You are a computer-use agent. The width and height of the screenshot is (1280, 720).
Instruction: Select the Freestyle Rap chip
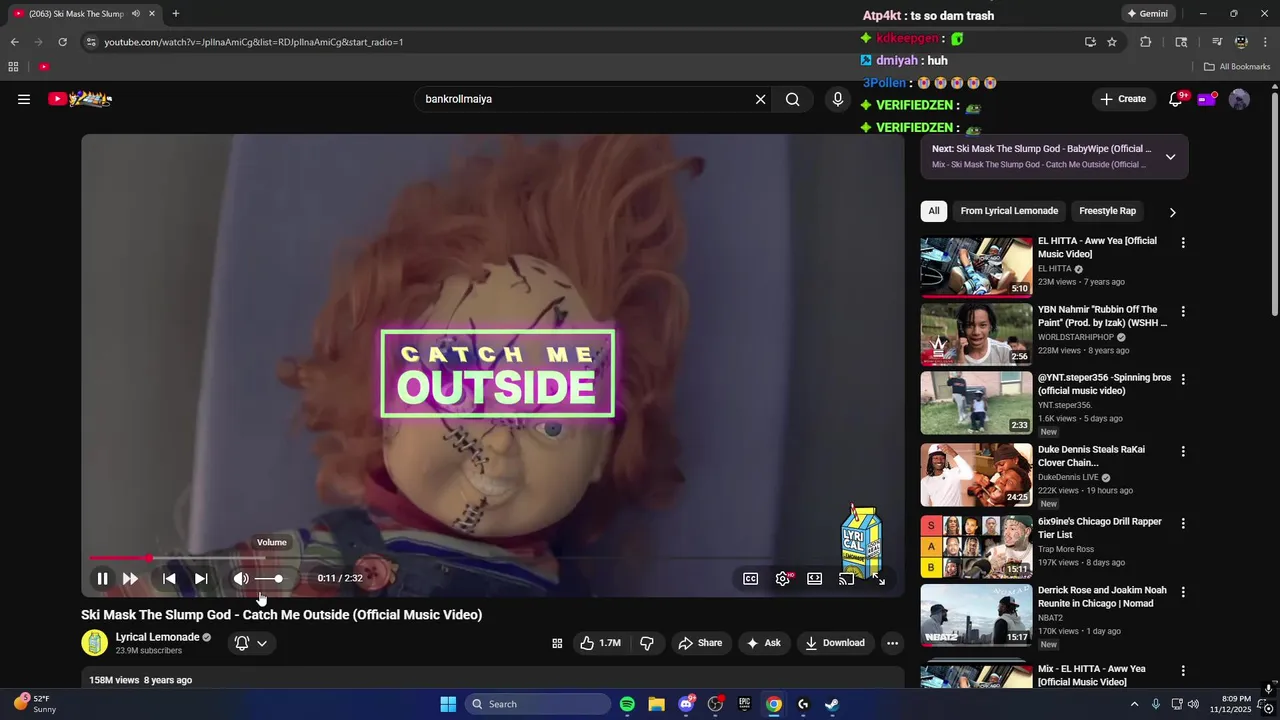click(1107, 211)
